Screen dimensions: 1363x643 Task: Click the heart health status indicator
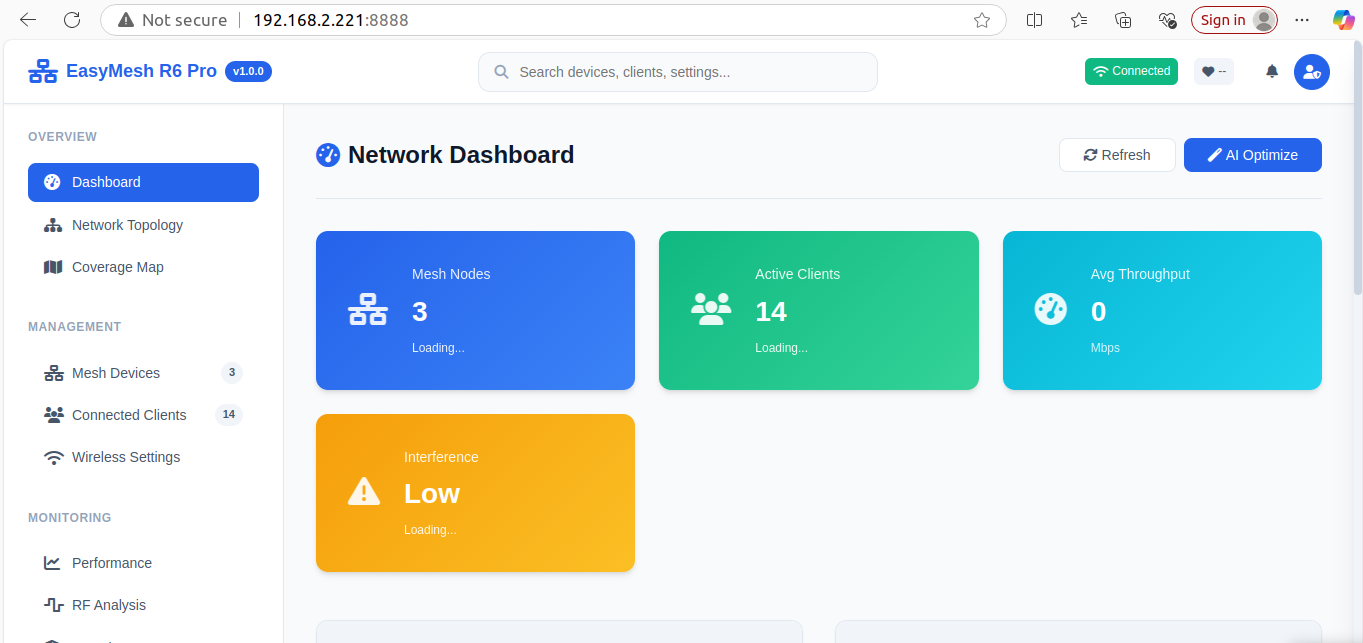1213,72
